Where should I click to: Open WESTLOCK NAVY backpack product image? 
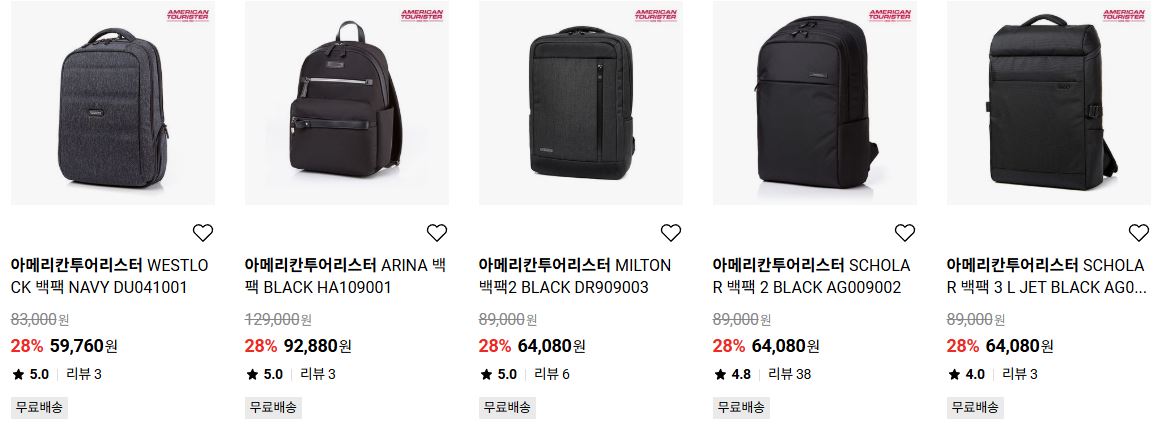click(x=113, y=102)
